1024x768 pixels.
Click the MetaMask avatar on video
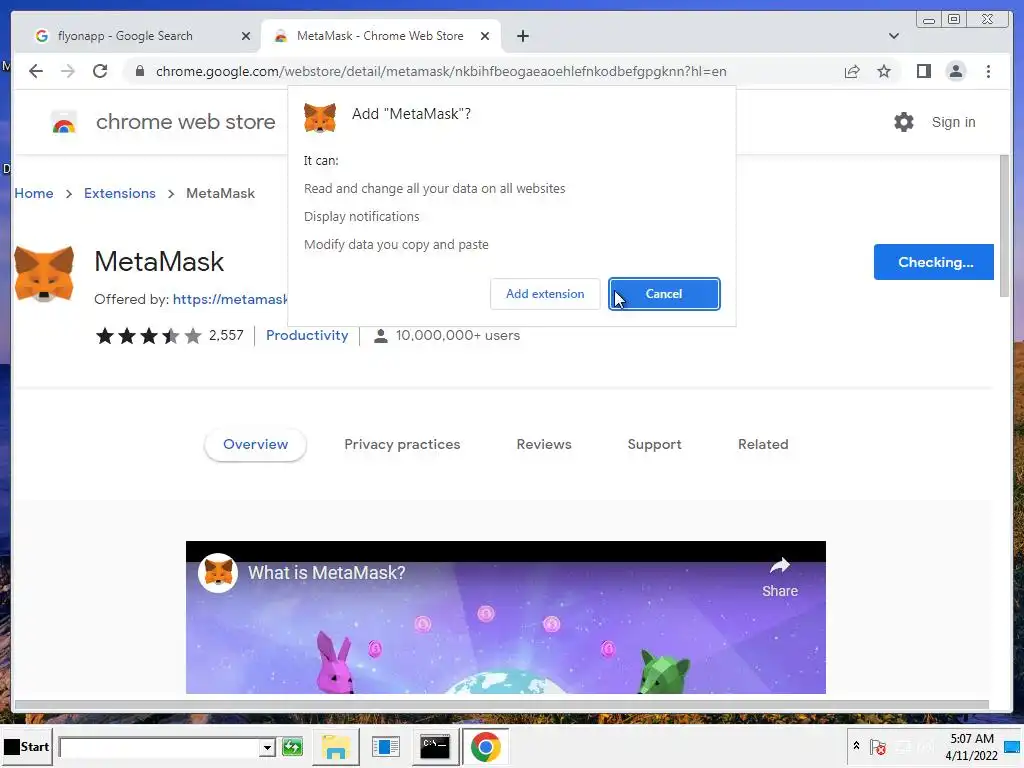click(x=217, y=573)
